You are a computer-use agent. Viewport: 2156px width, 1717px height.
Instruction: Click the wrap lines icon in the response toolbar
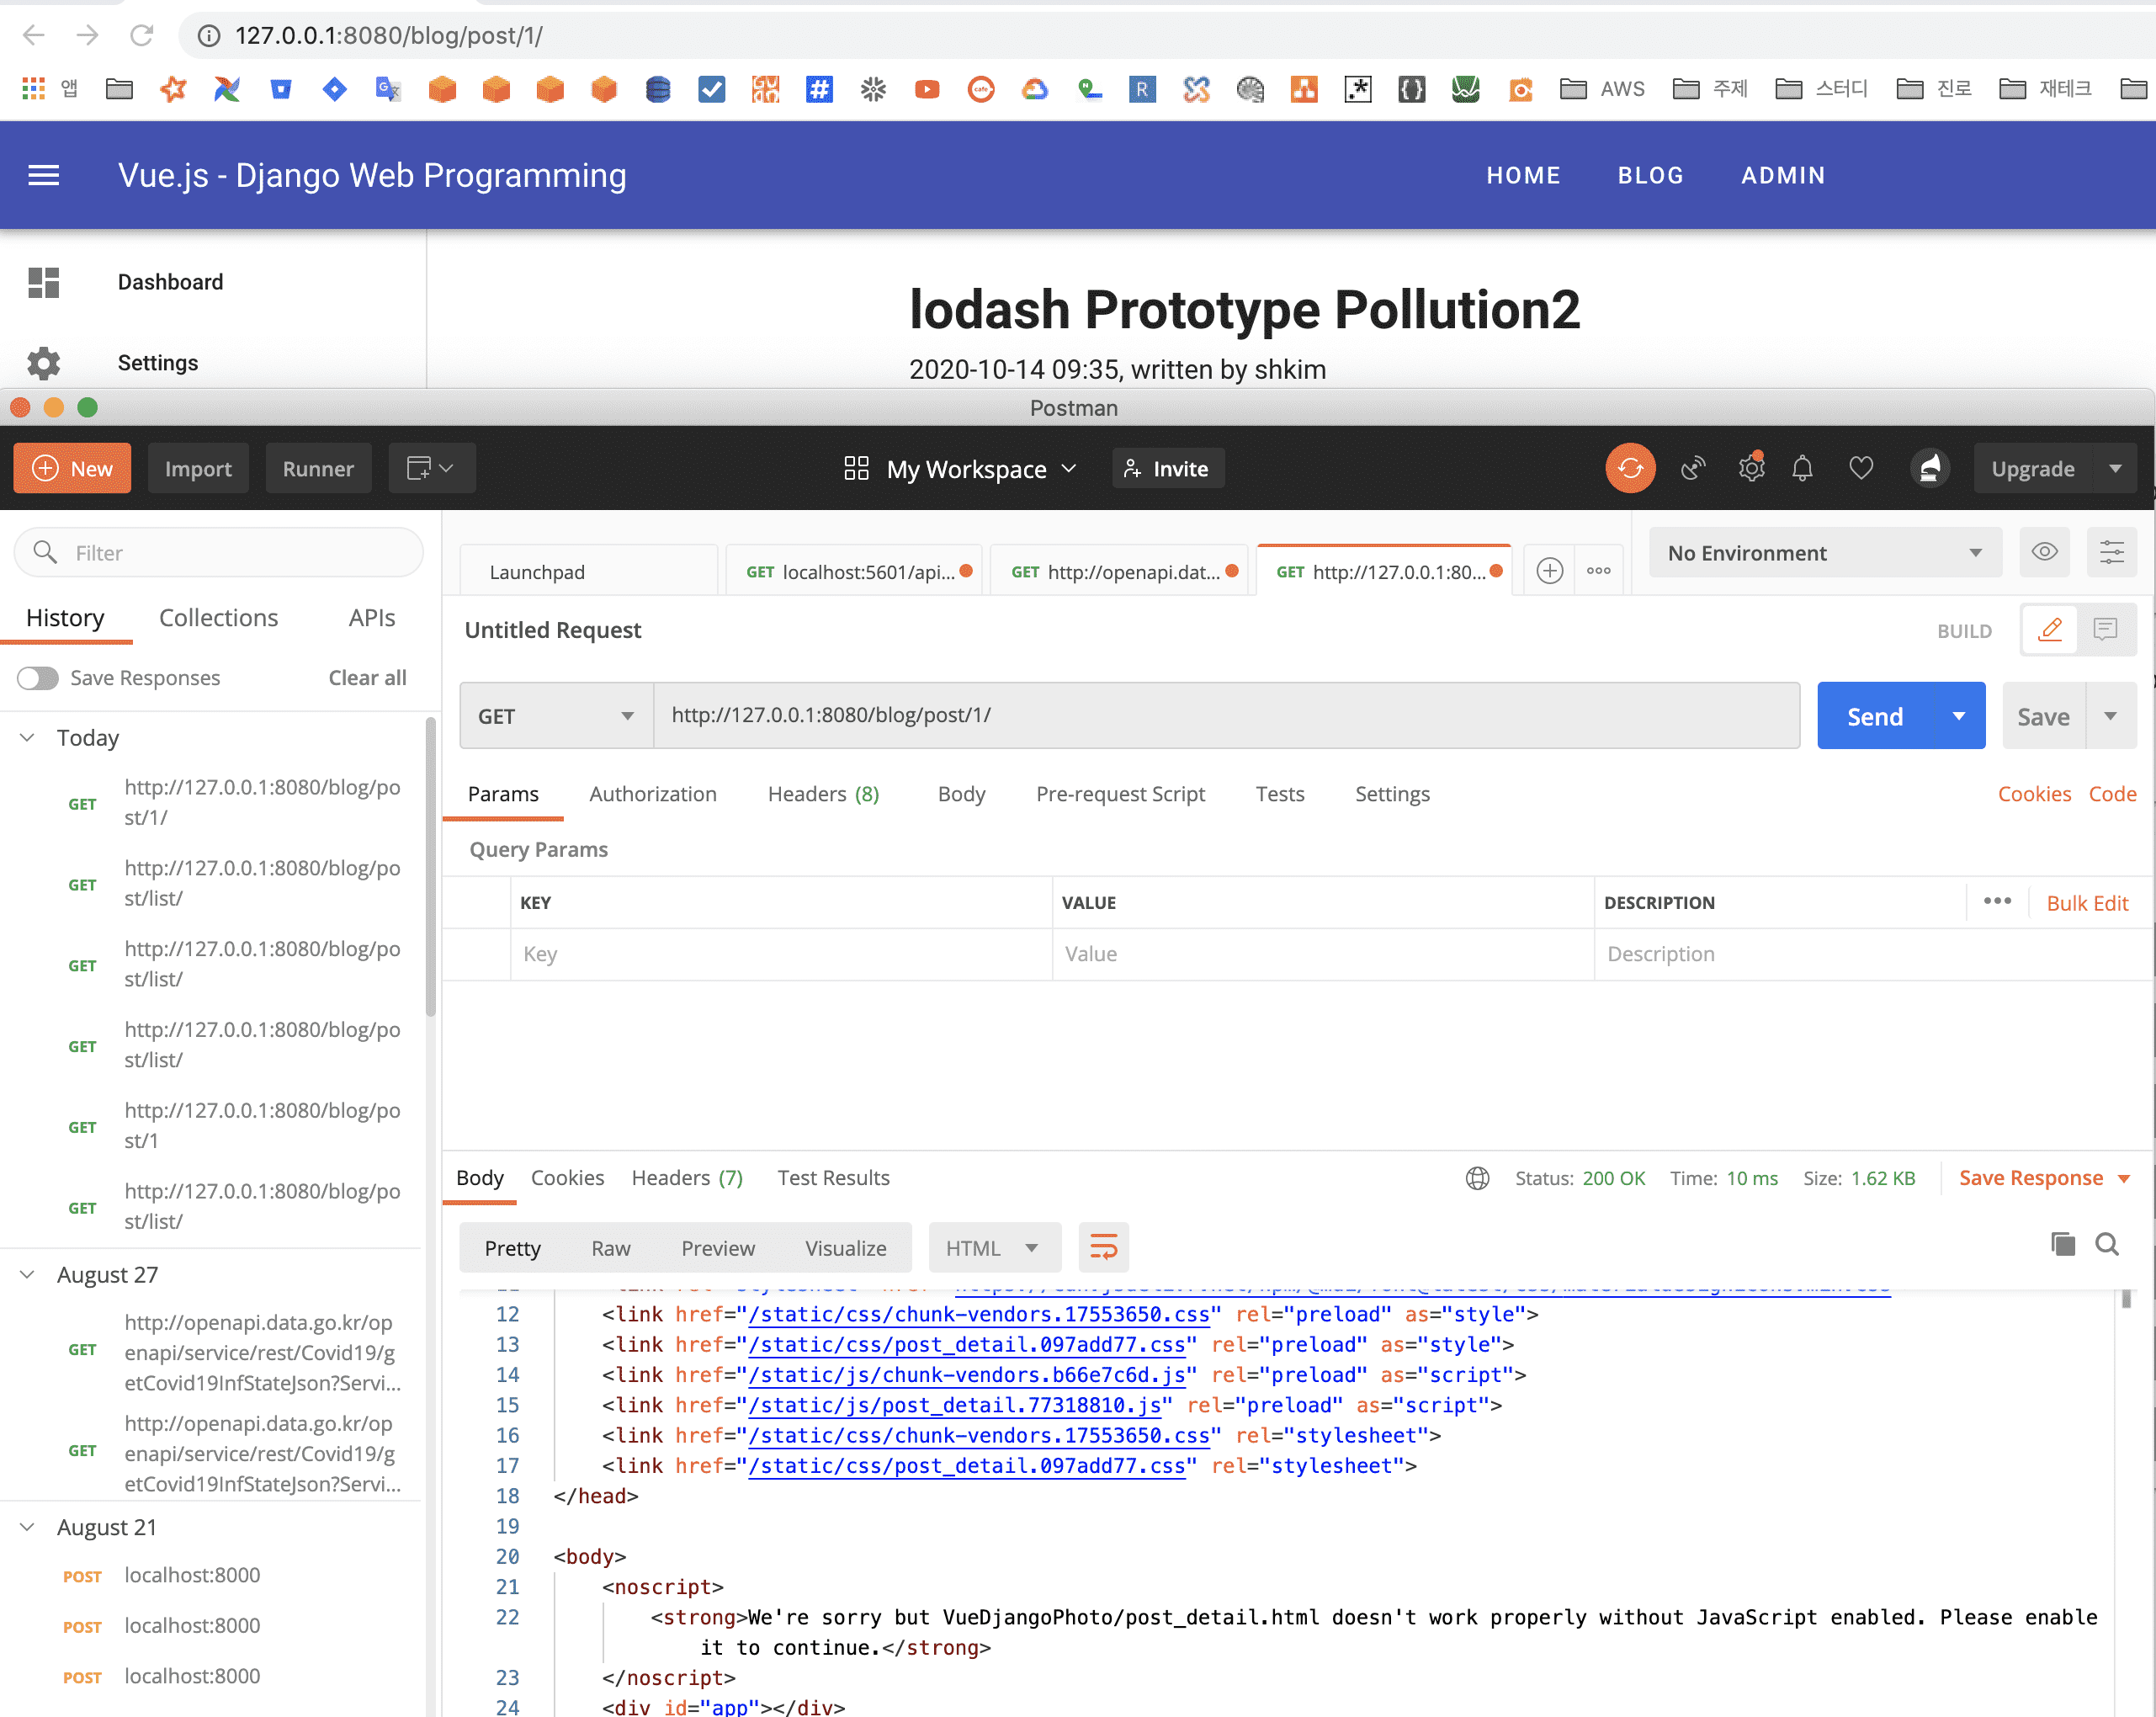point(1103,1247)
